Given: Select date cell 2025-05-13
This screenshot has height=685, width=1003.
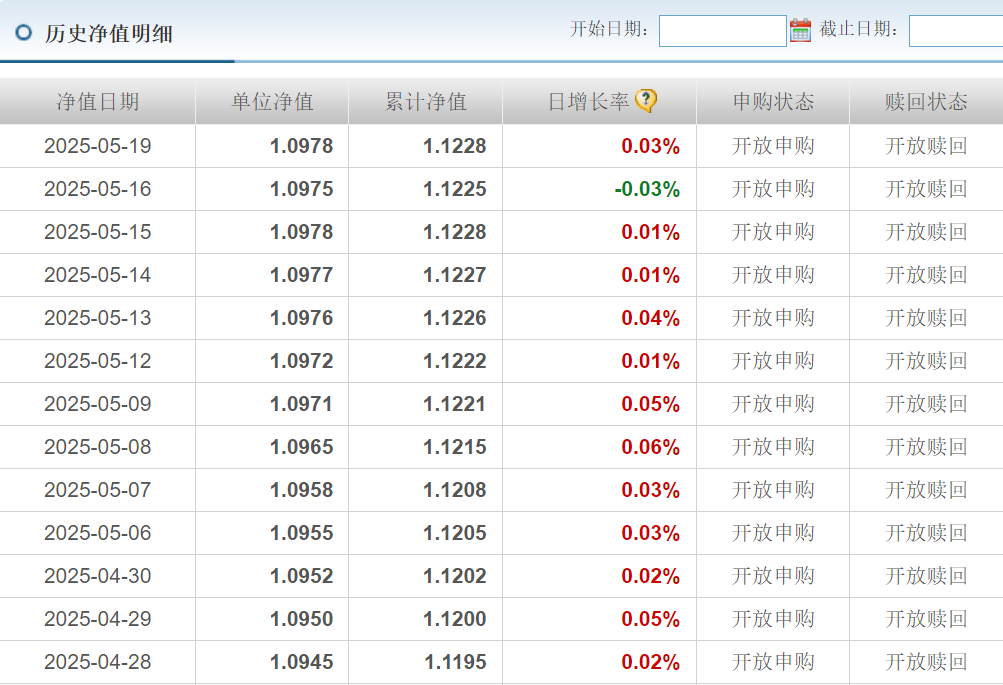Looking at the screenshot, I should 98,318.
